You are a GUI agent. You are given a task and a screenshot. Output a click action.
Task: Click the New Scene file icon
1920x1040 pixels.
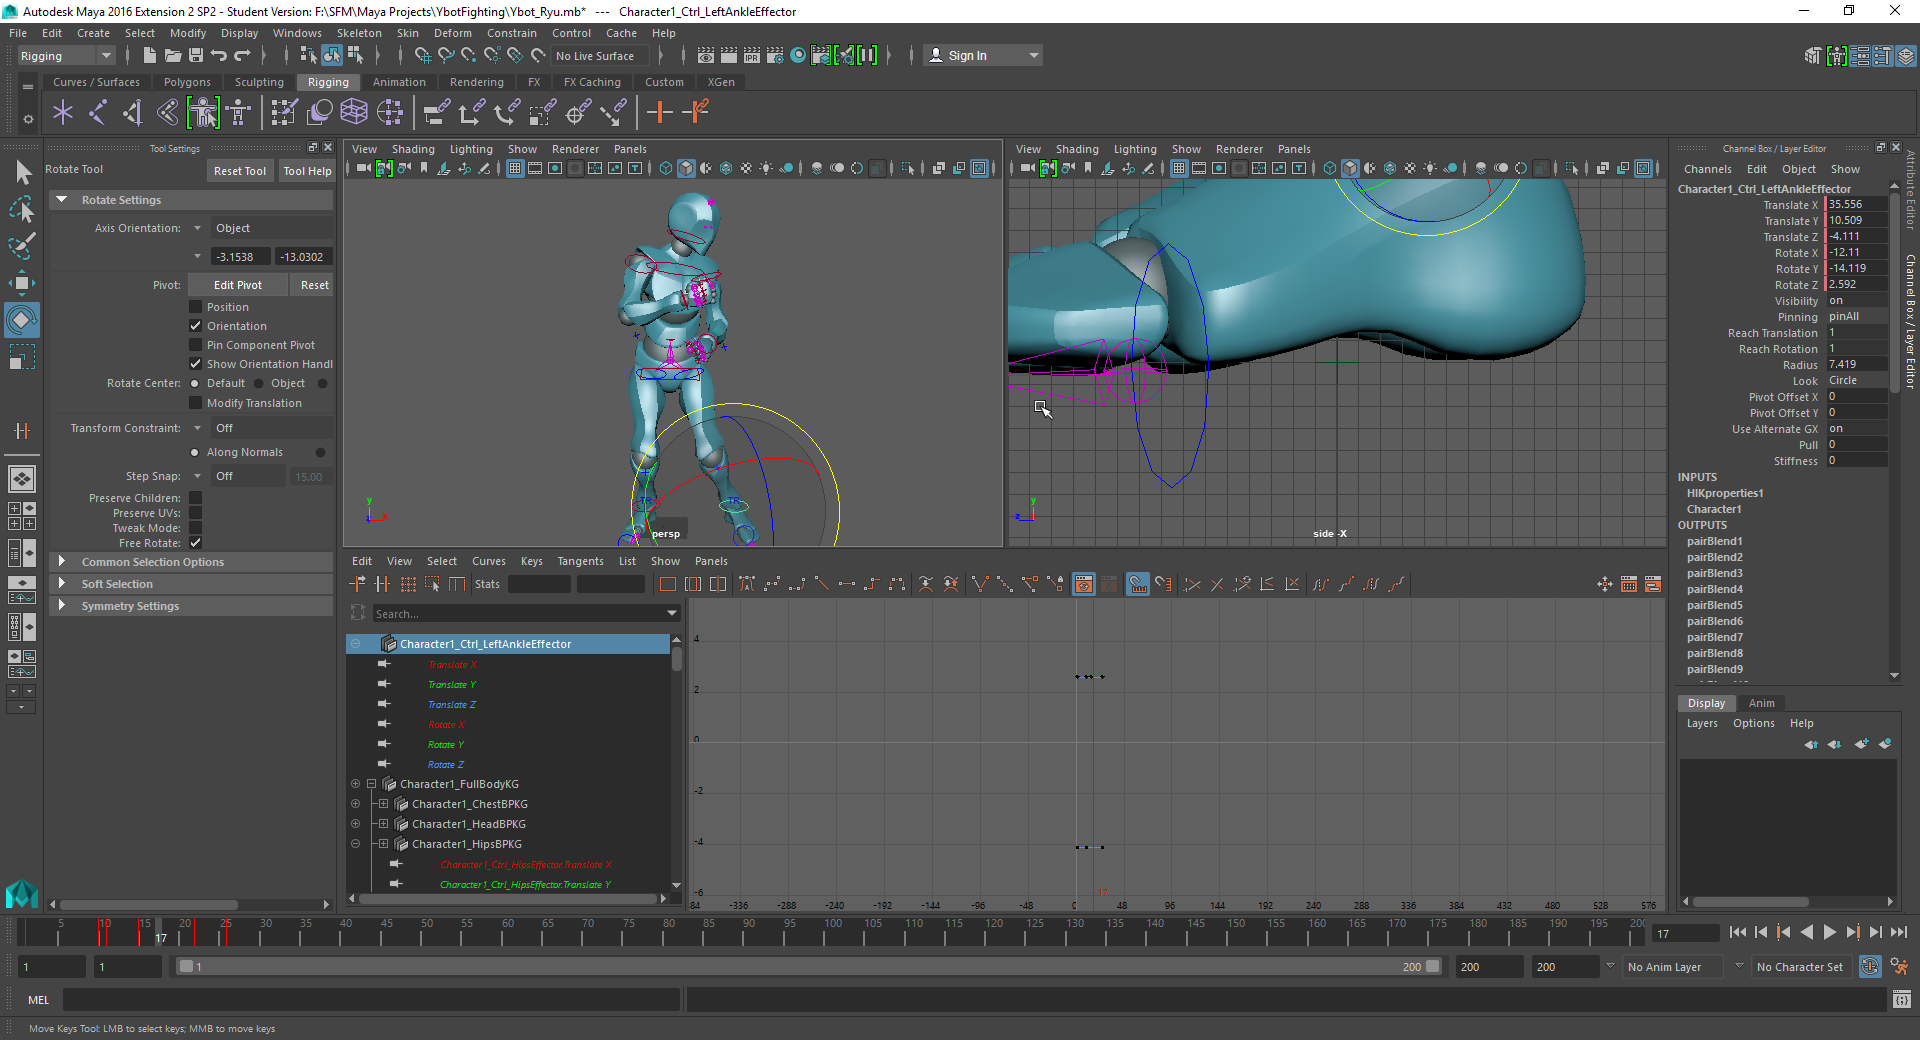click(149, 55)
